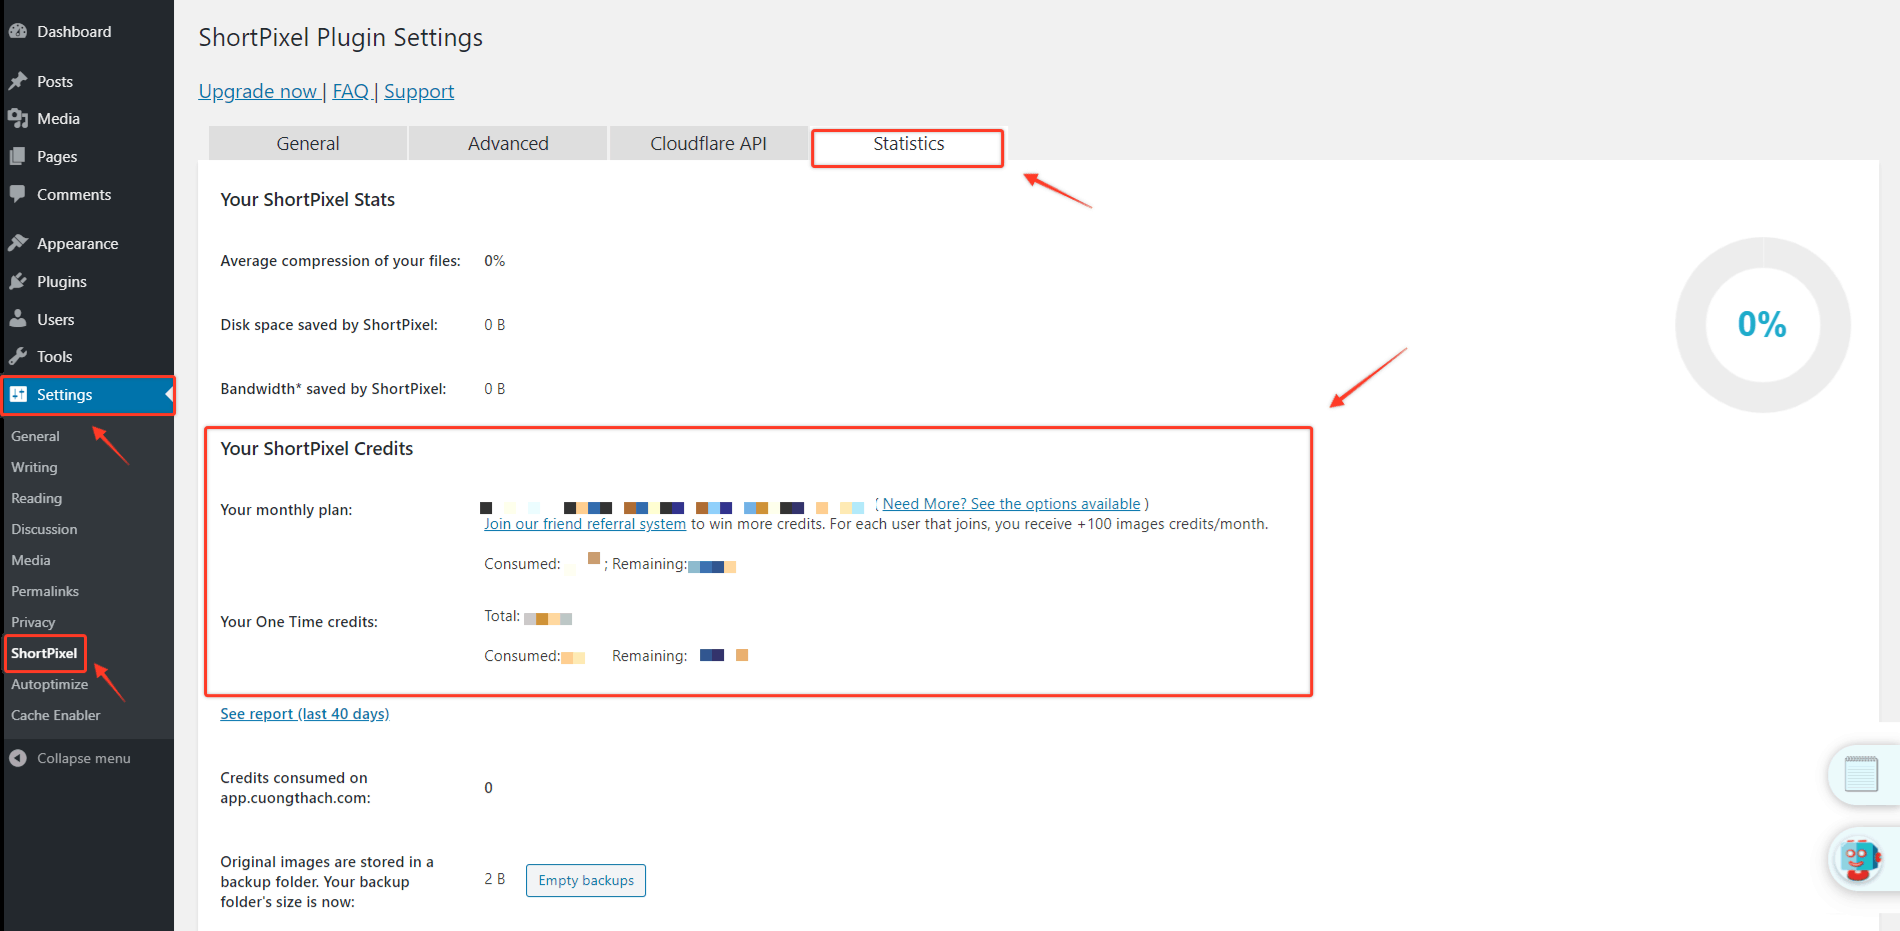The image size is (1900, 931).
Task: Click the Average compression of your files label
Action: (x=341, y=261)
